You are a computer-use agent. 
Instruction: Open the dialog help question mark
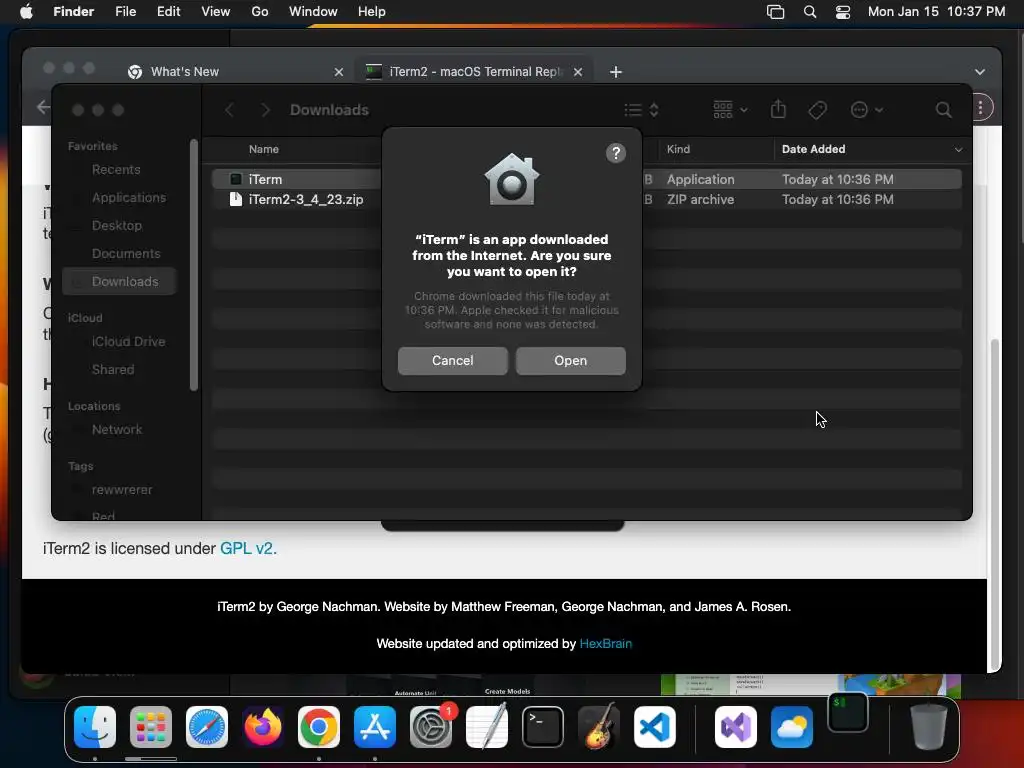click(x=615, y=153)
